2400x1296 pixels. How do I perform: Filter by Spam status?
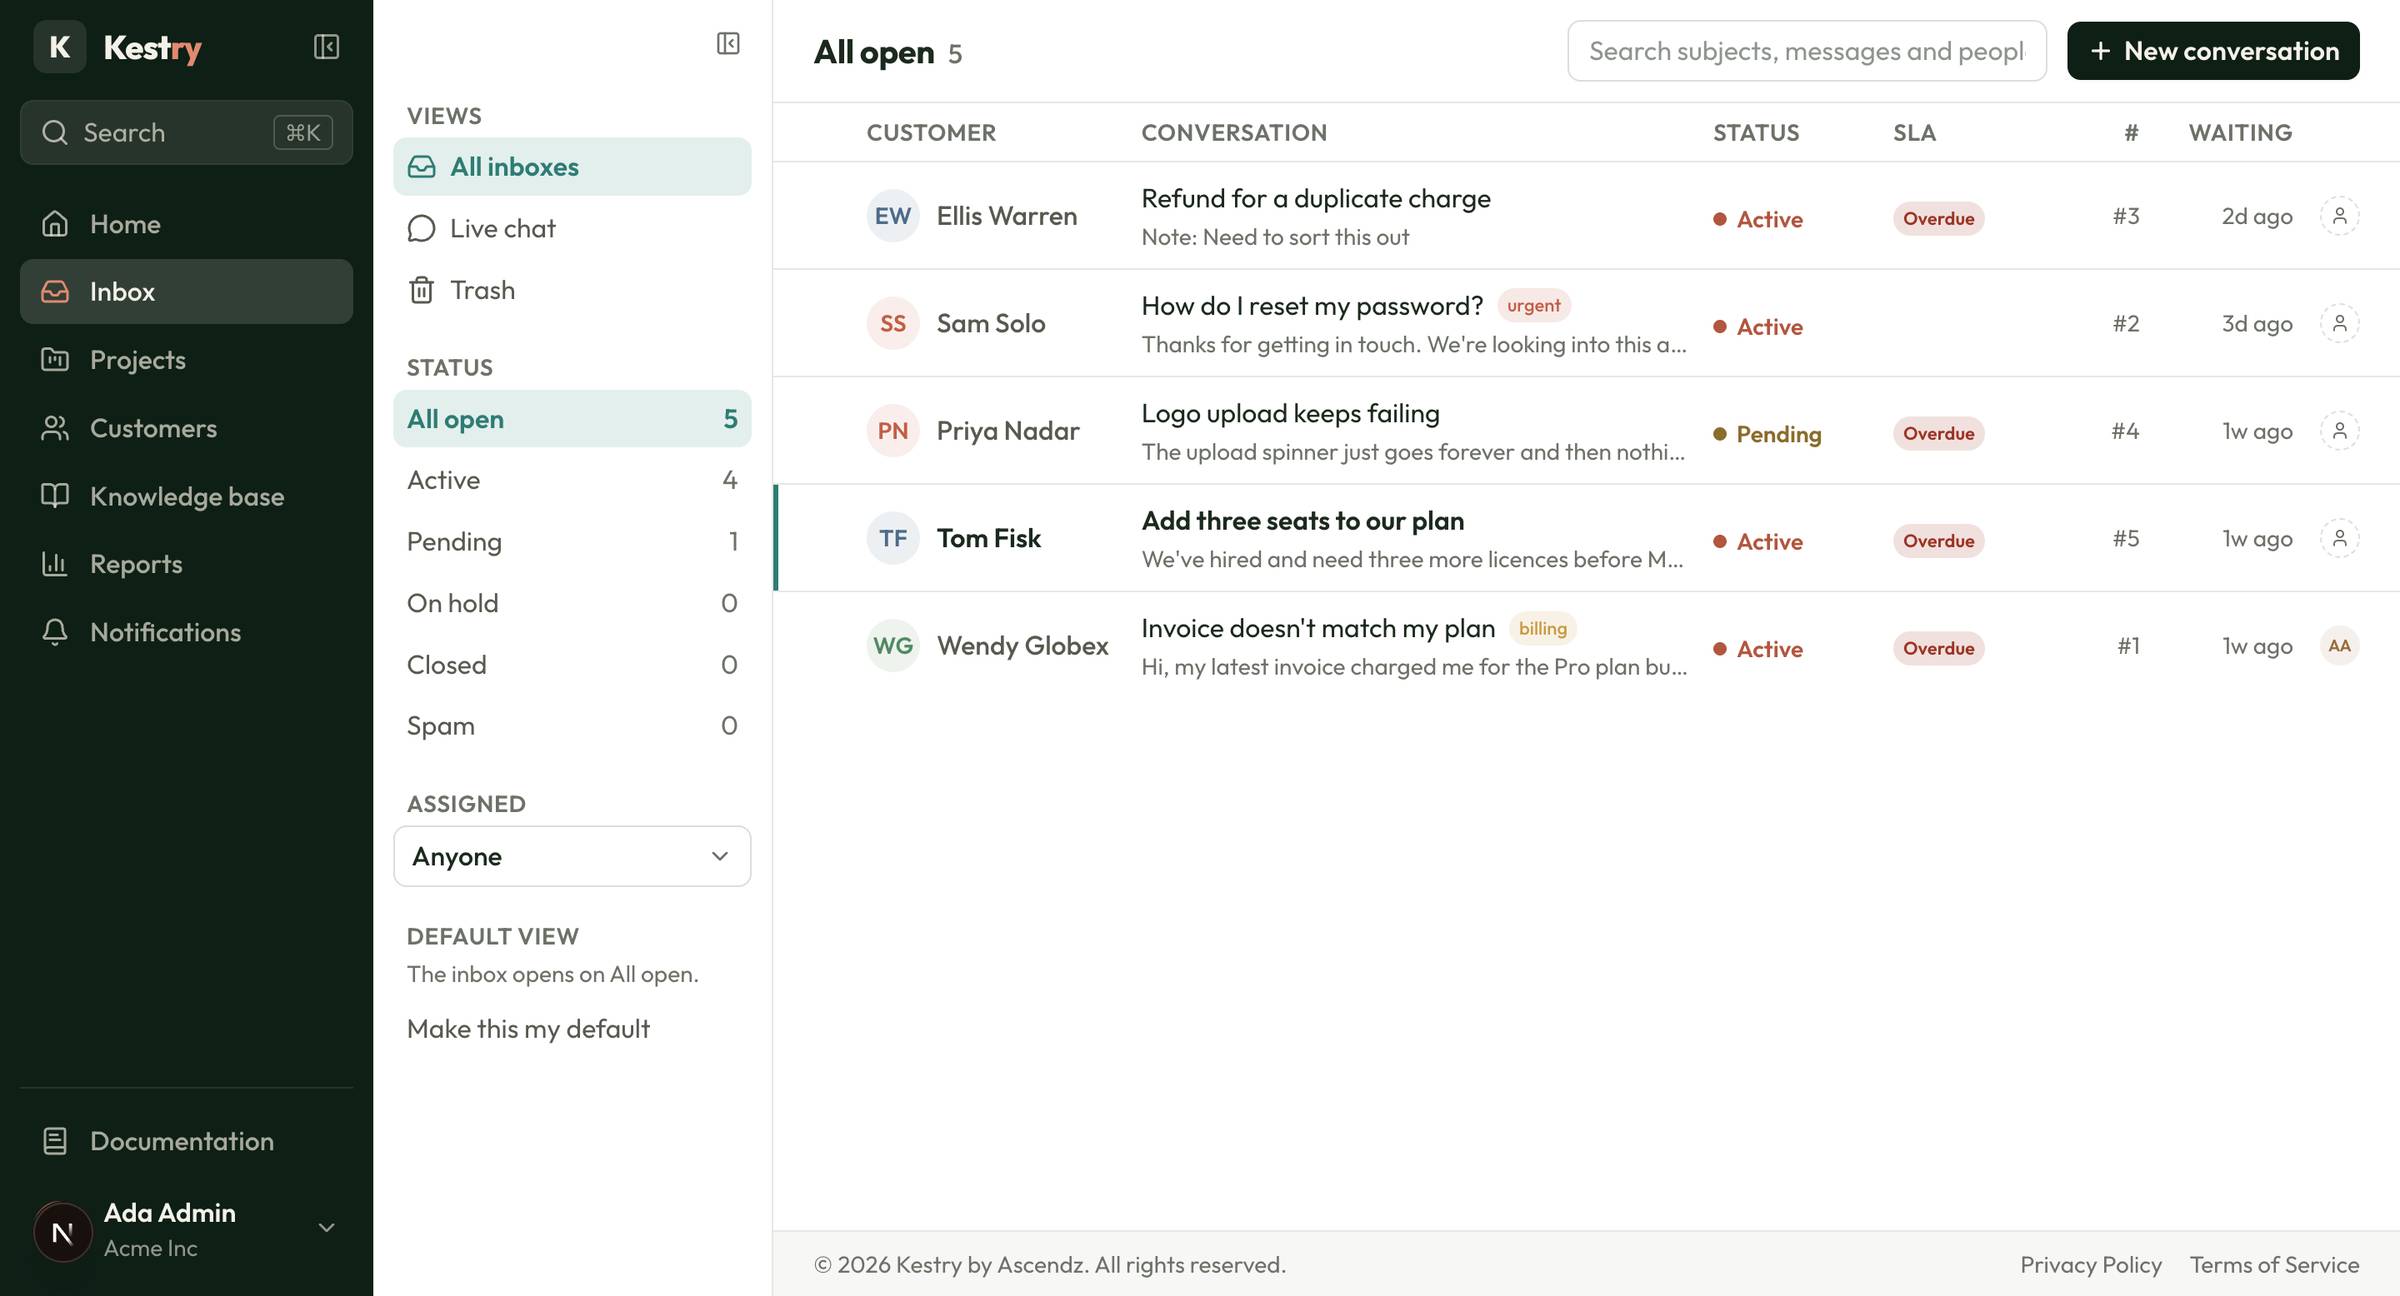[572, 726]
